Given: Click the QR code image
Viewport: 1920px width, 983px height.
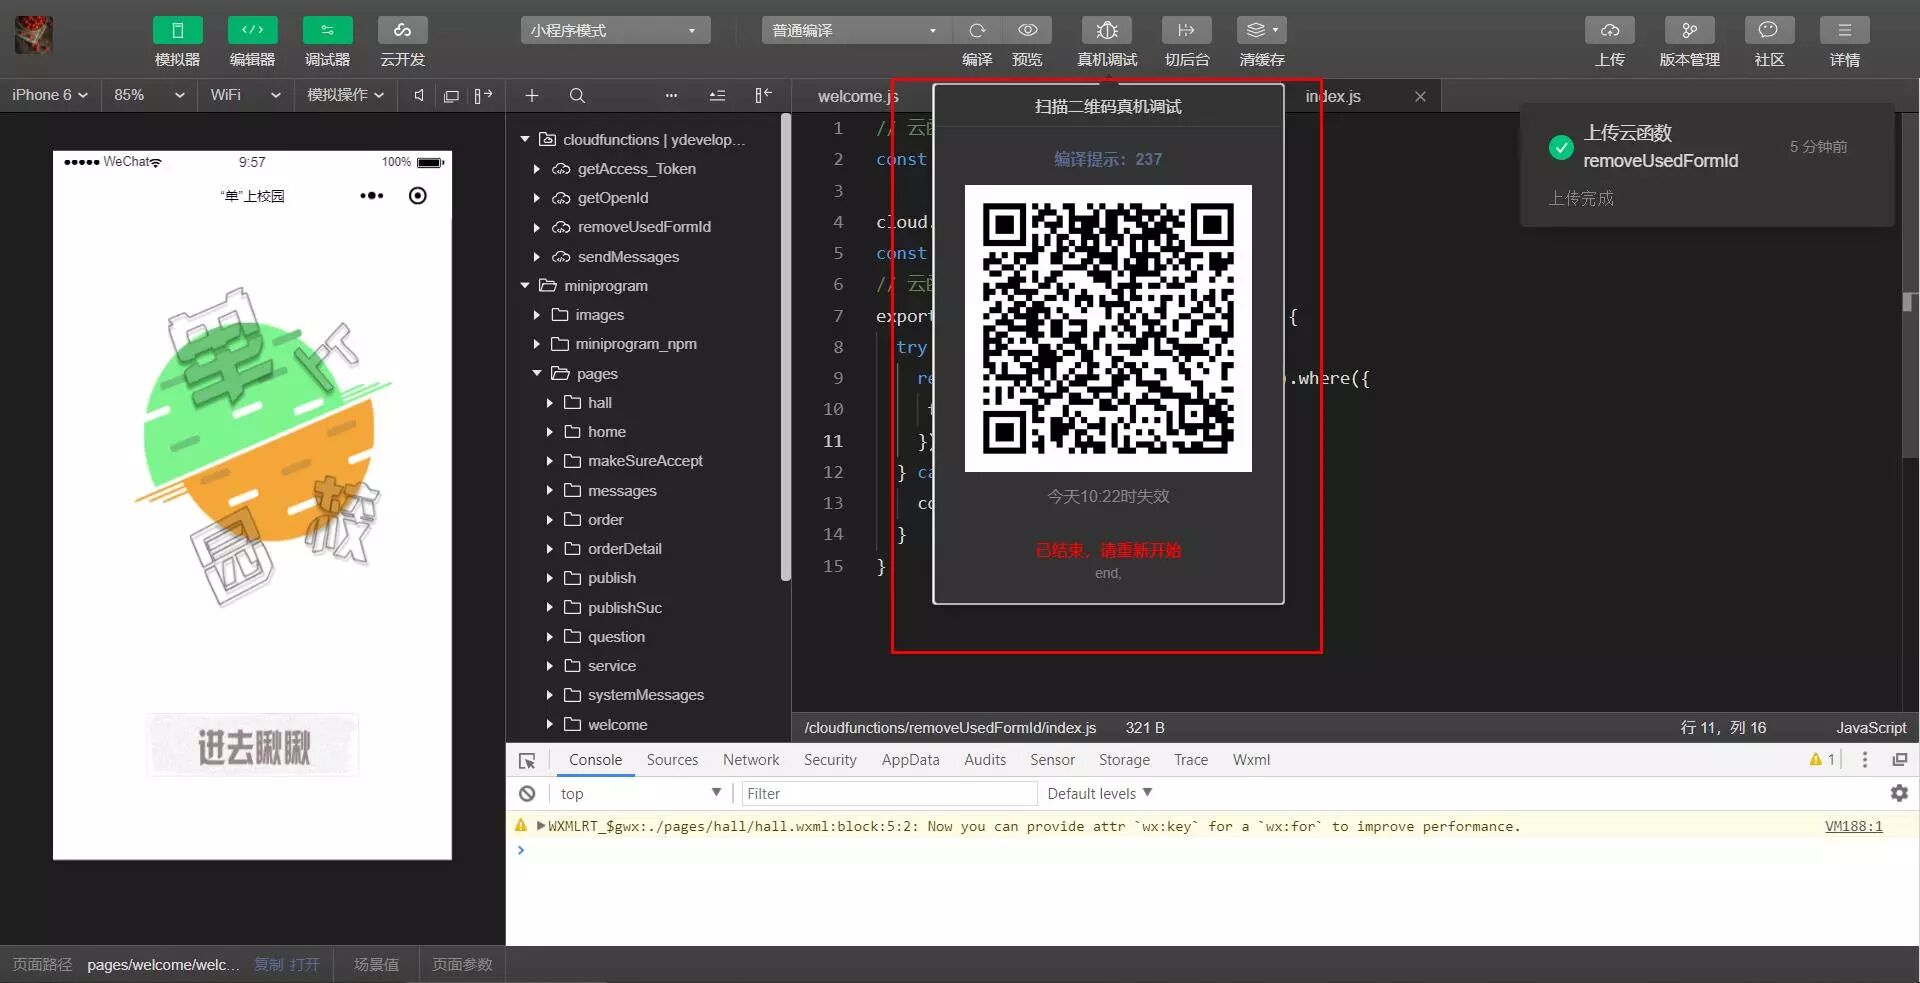Looking at the screenshot, I should pos(1108,328).
